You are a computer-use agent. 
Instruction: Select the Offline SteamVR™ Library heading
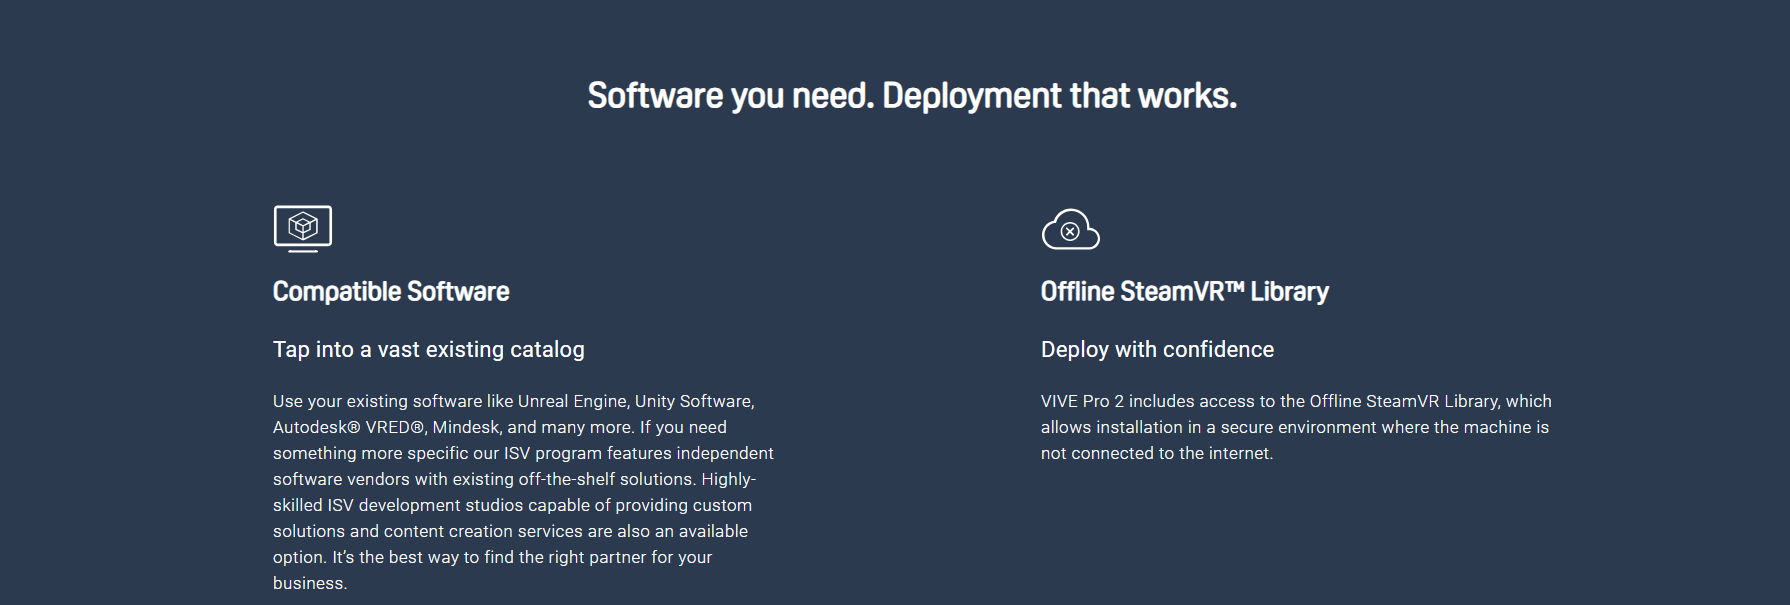pyautogui.click(x=1184, y=292)
